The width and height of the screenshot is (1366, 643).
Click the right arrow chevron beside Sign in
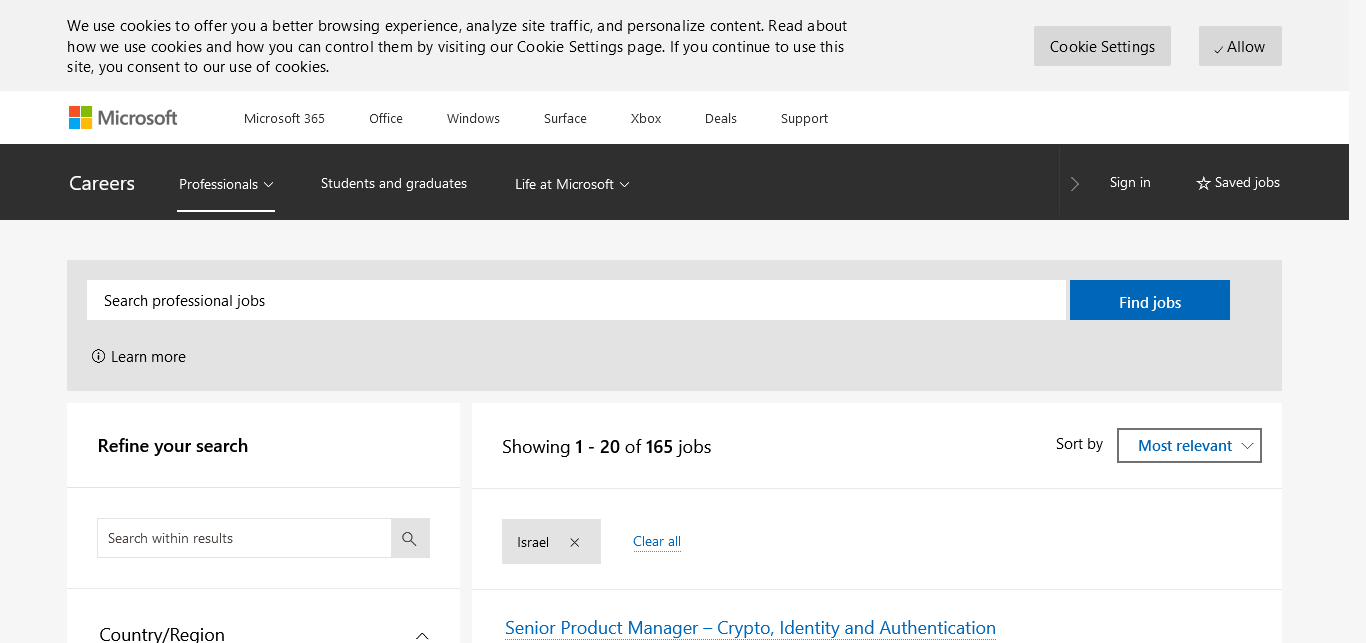pos(1075,184)
